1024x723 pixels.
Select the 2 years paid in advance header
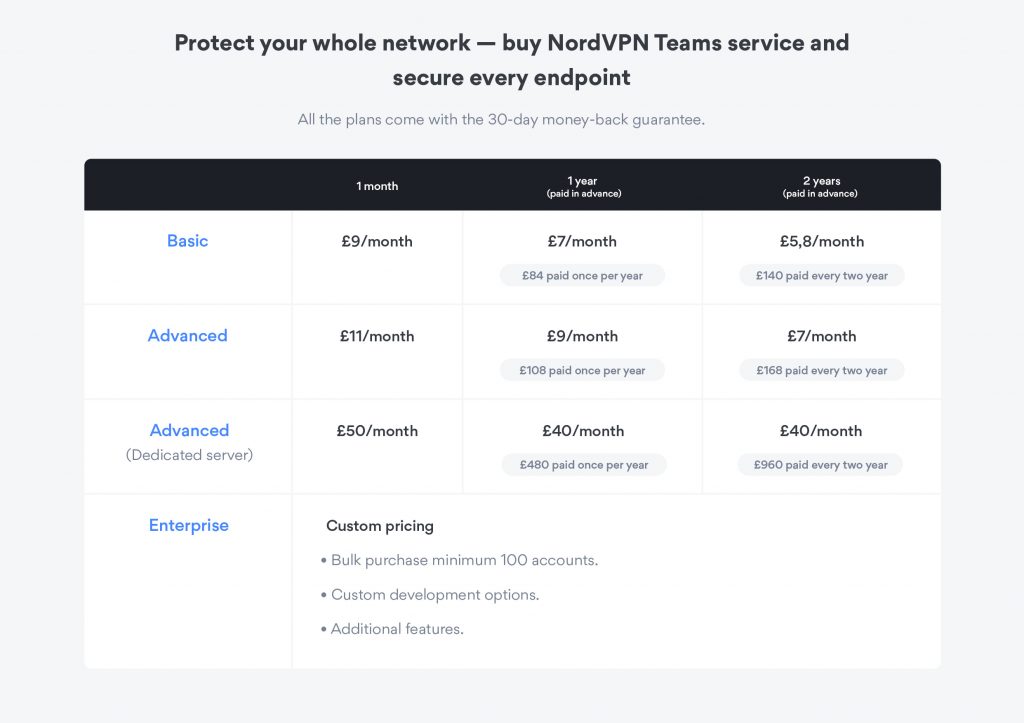821,186
